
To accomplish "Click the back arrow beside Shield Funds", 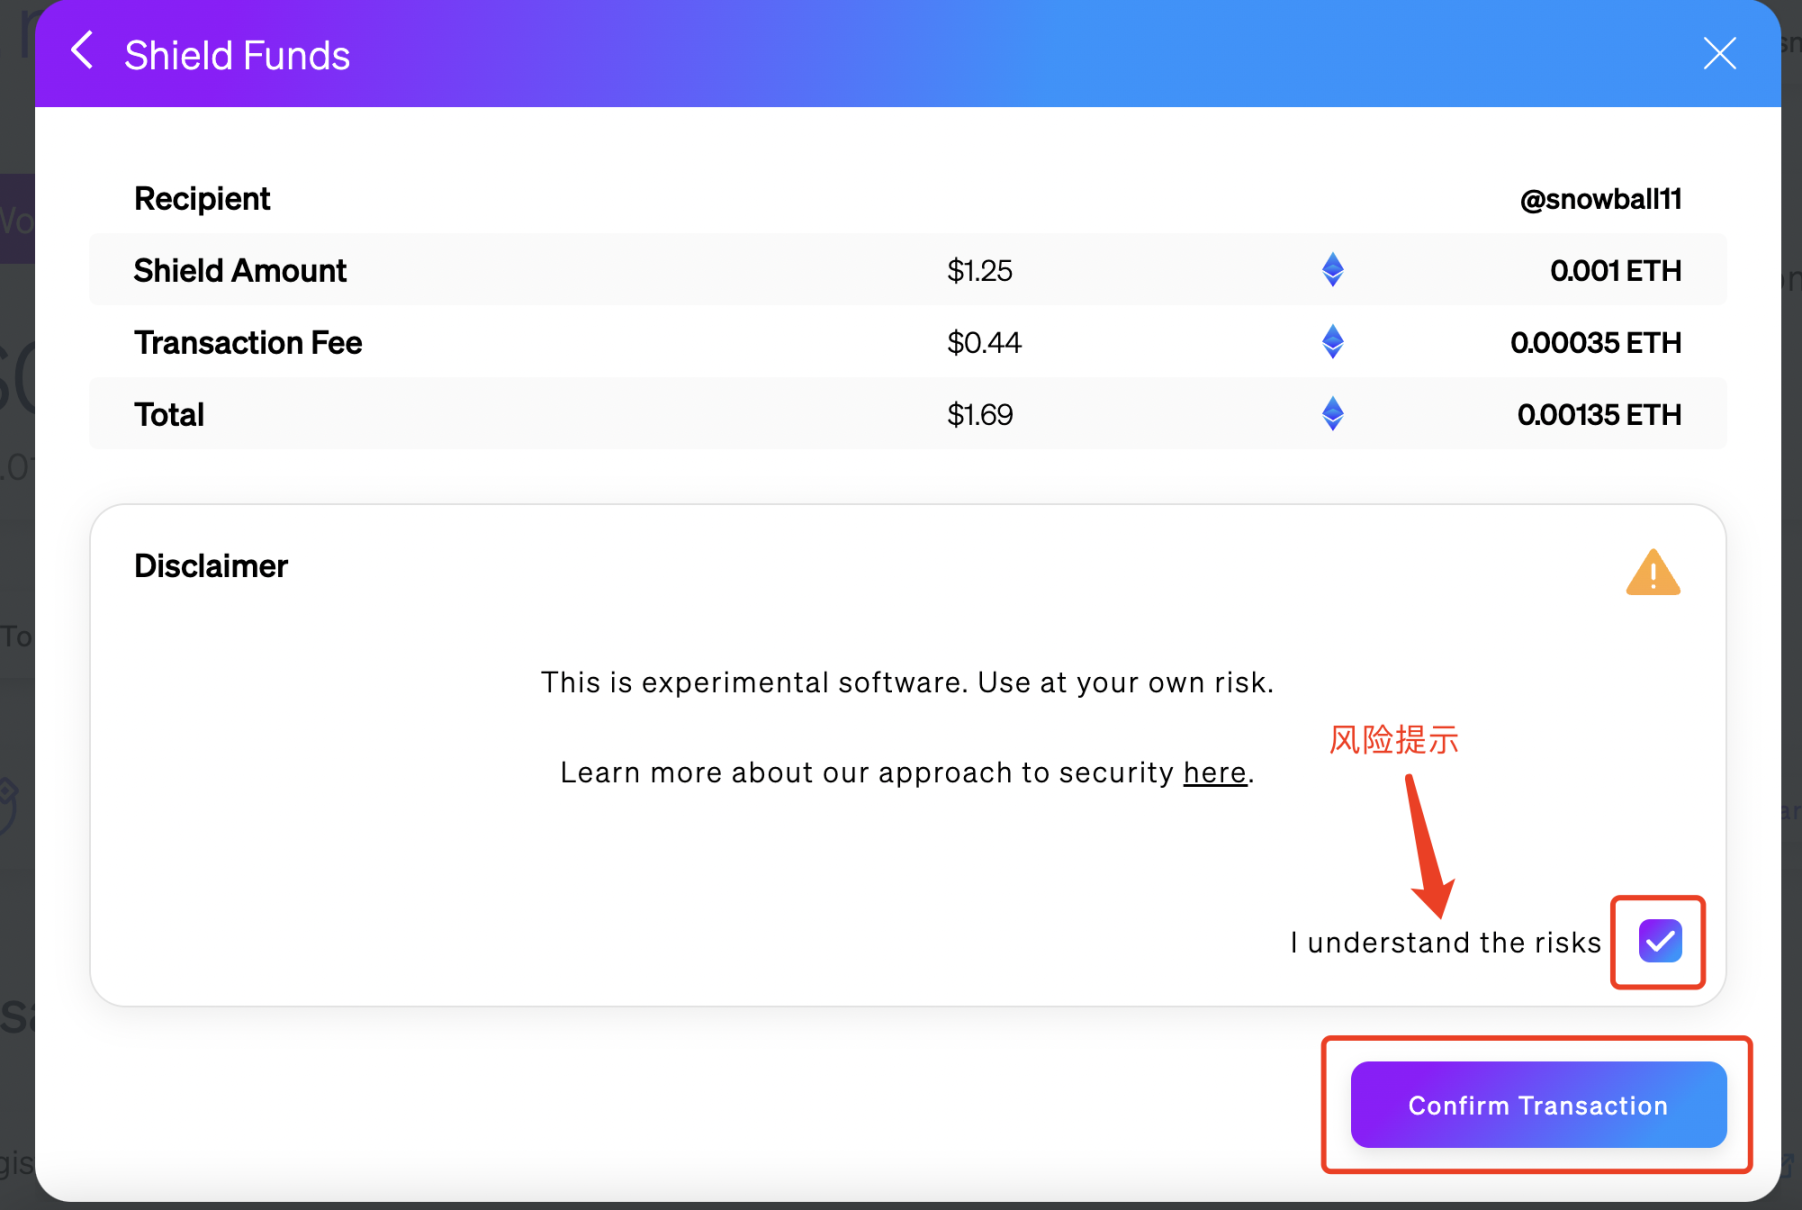I will point(83,51).
